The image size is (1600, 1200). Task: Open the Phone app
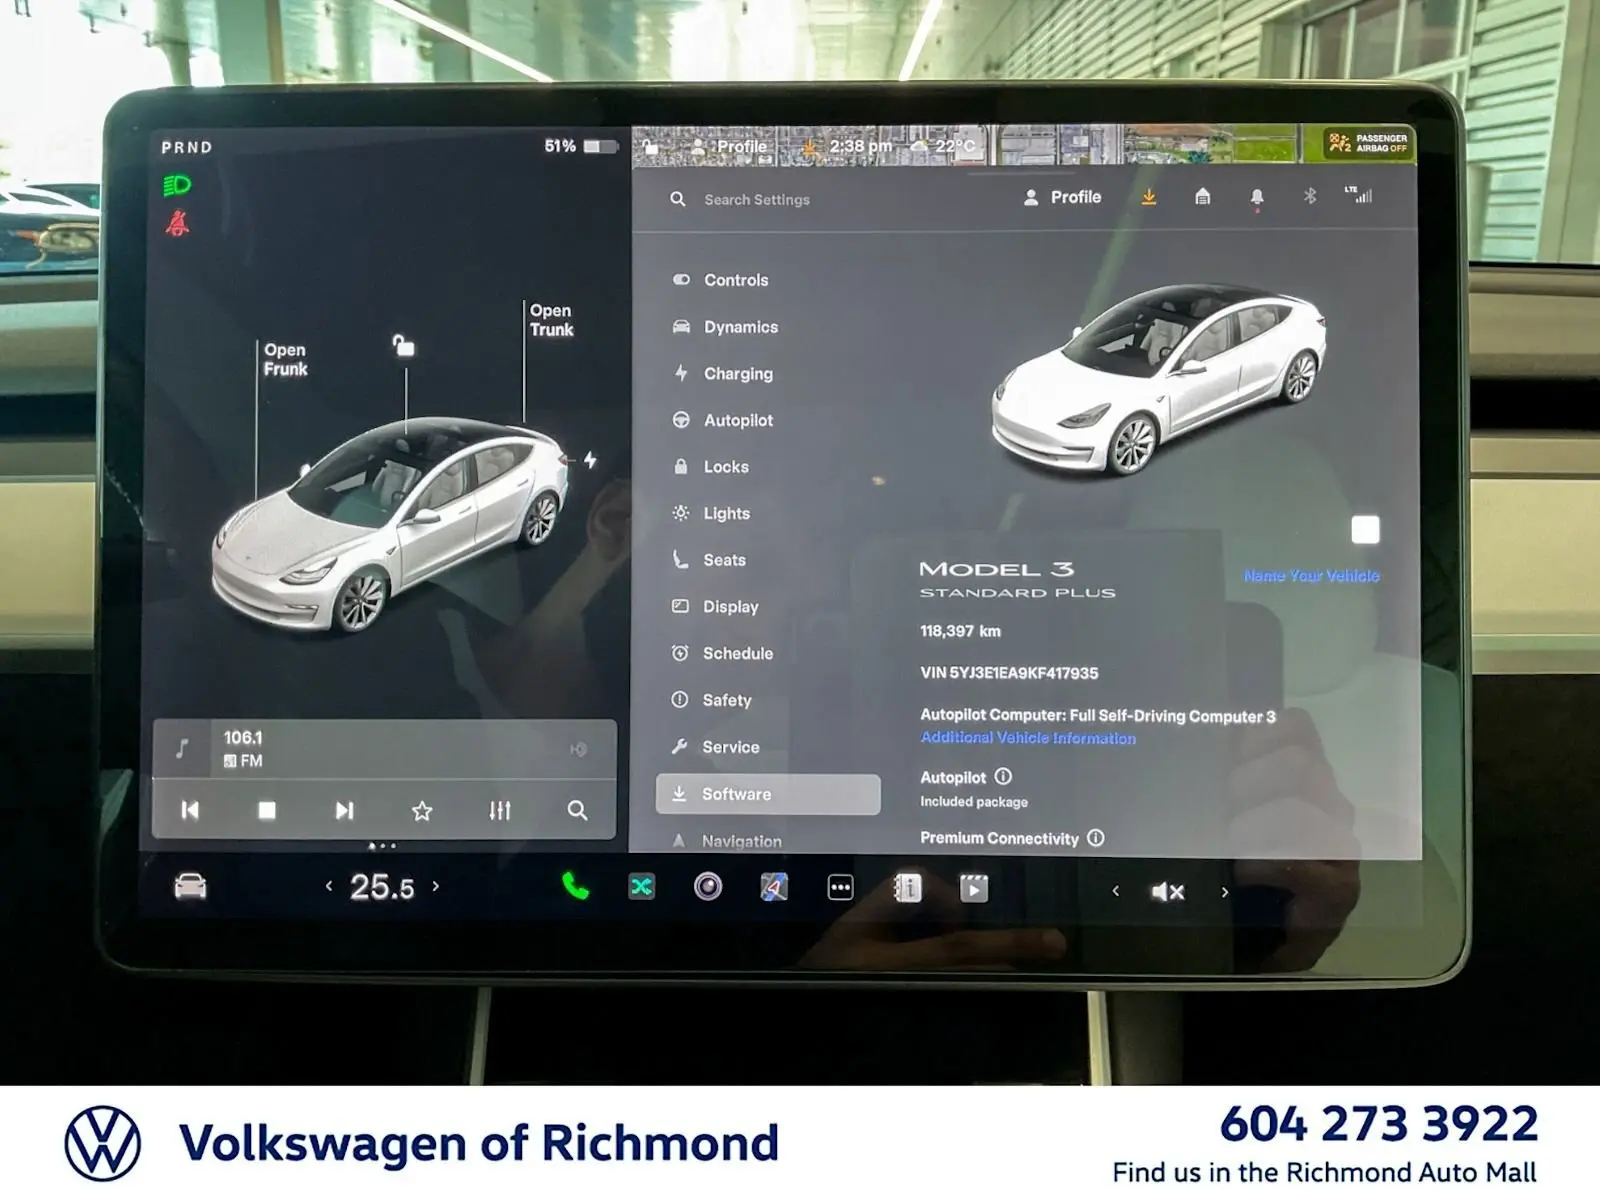point(576,886)
